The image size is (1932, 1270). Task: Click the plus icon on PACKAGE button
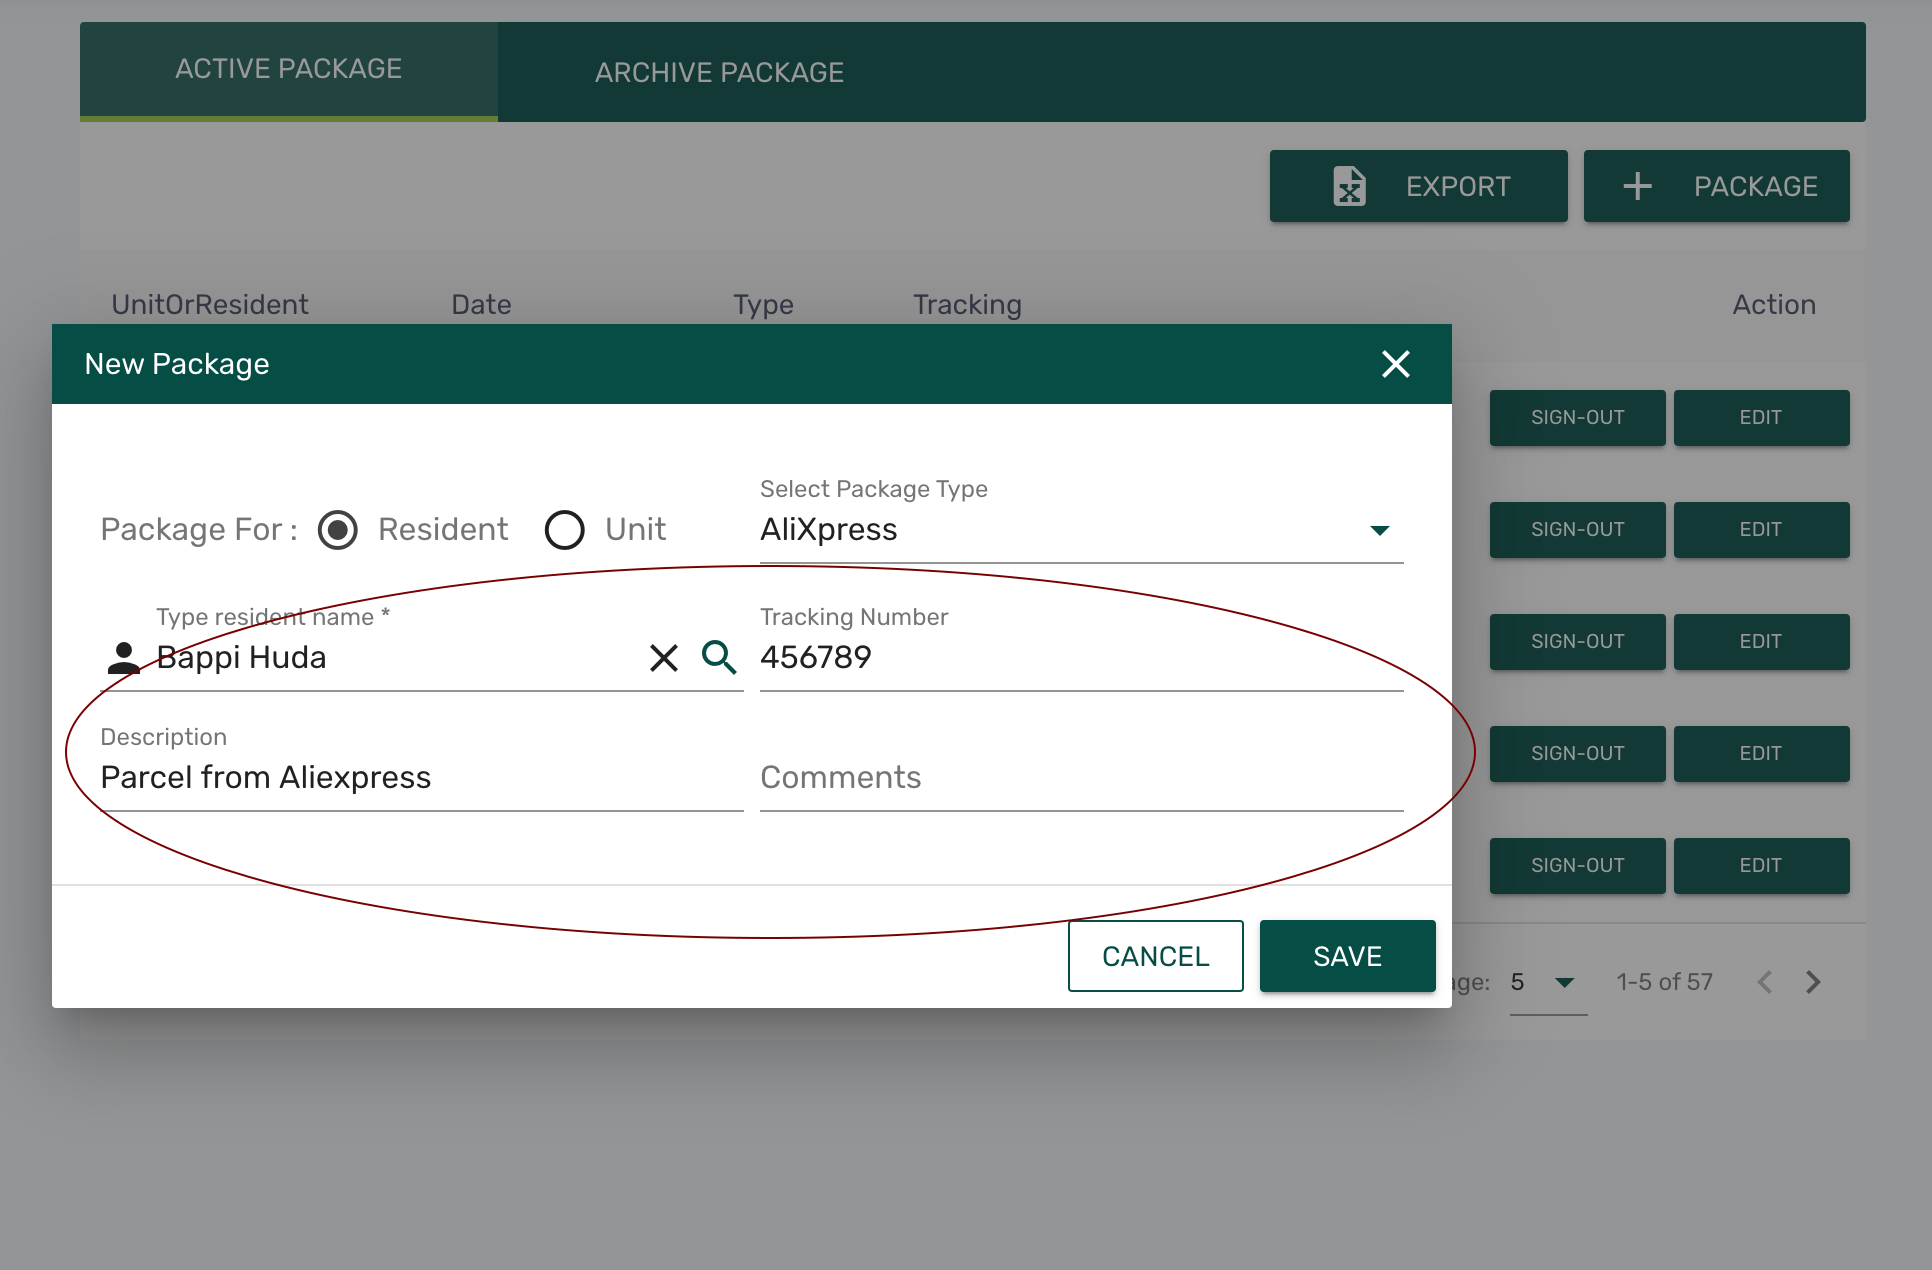pos(1637,186)
